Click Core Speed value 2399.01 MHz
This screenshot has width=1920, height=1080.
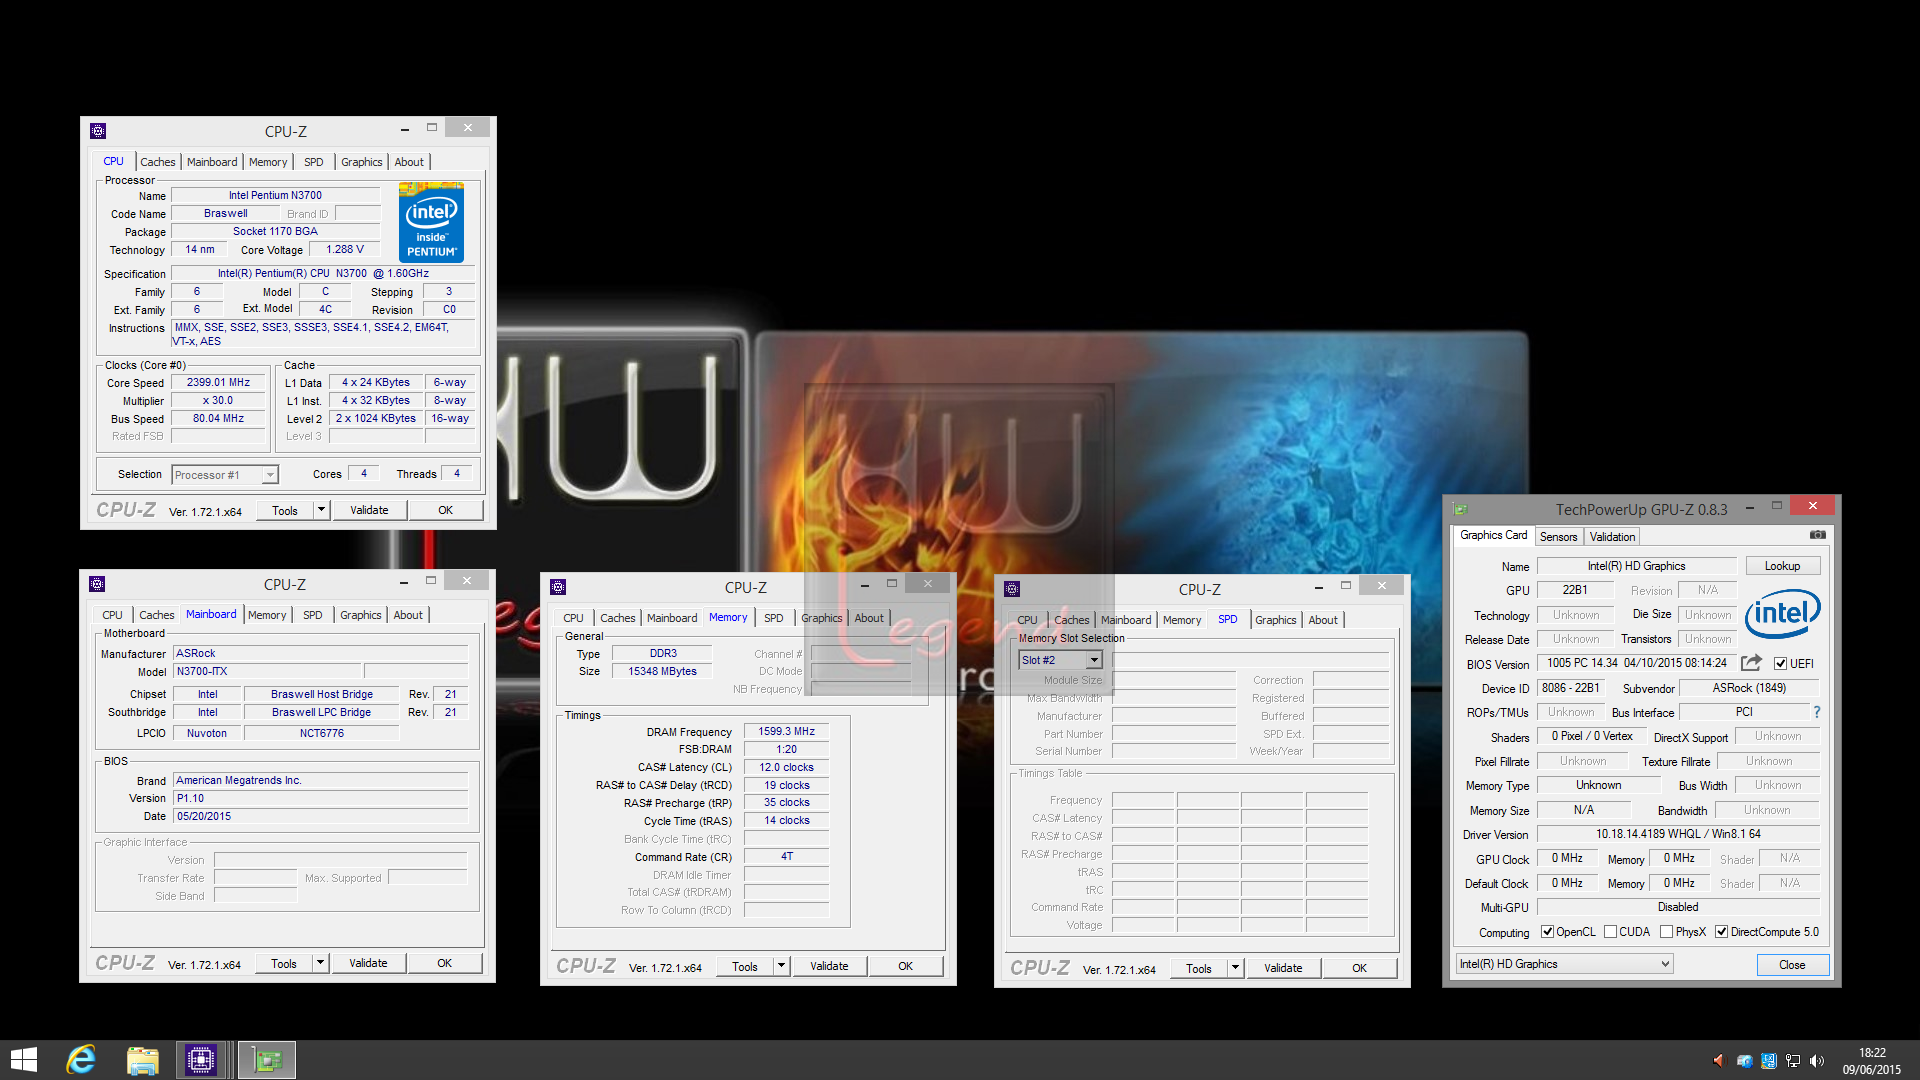click(218, 382)
